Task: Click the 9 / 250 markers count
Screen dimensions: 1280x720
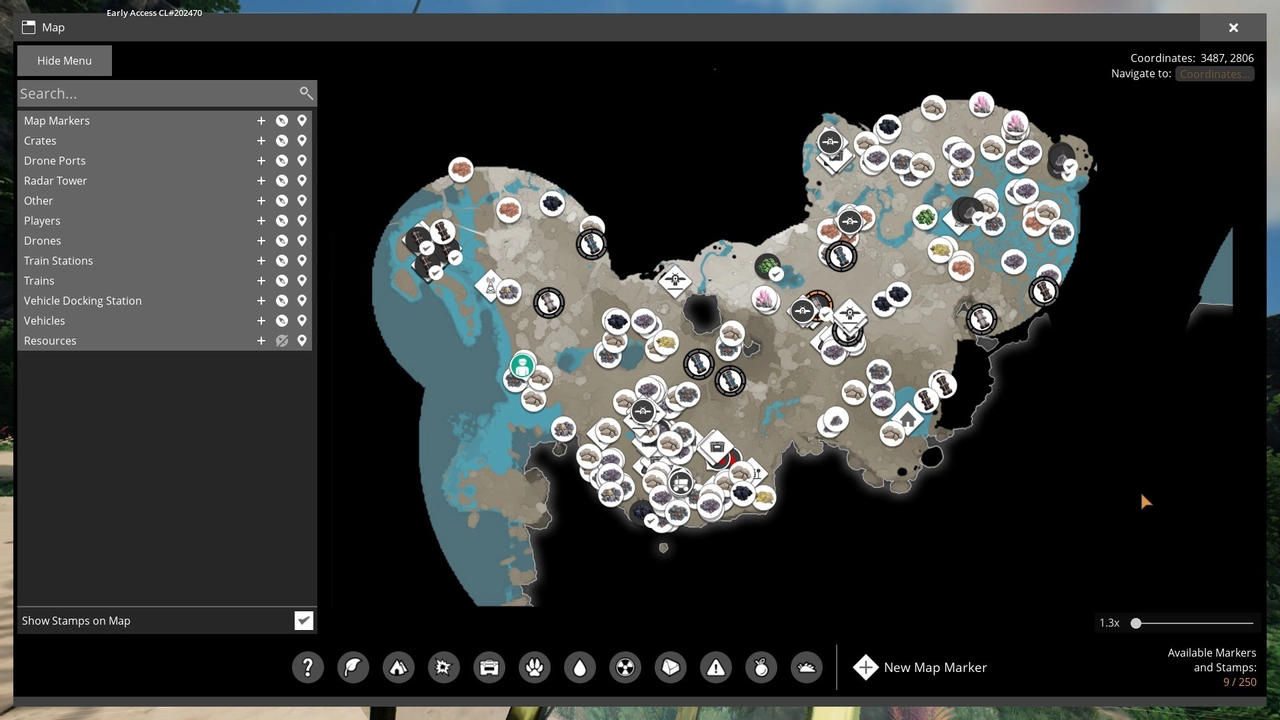Action: tap(1239, 682)
